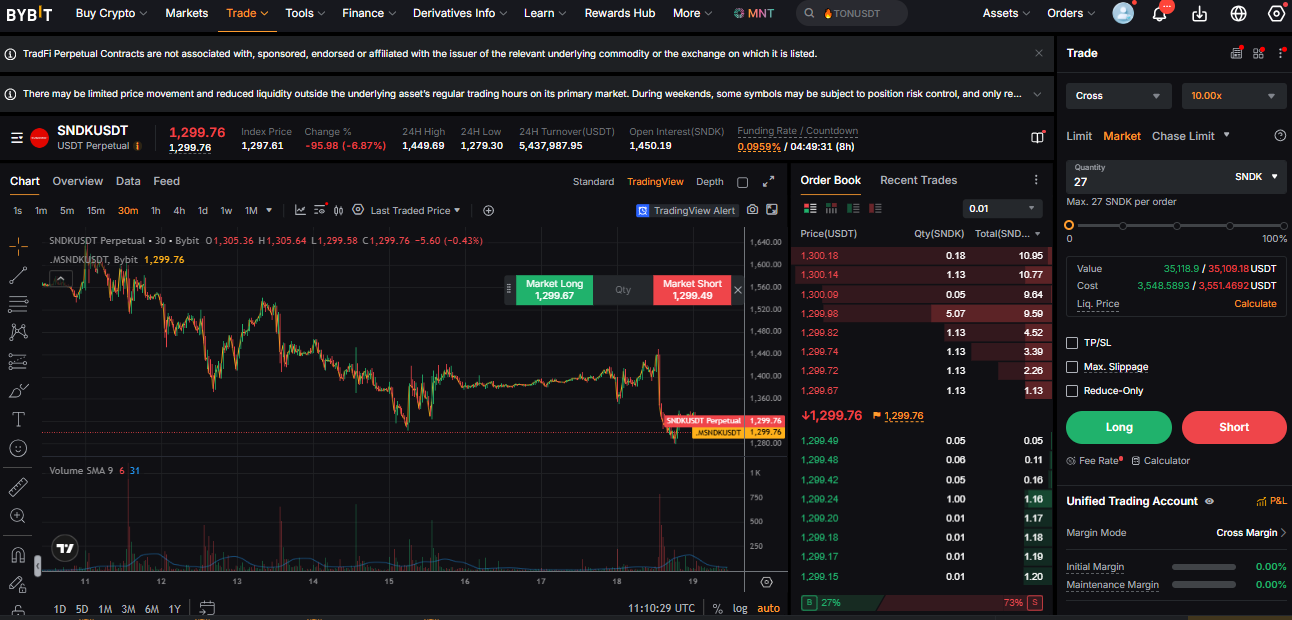The width and height of the screenshot is (1292, 620).
Task: Open the Buy Crypto menu
Action: tap(111, 13)
